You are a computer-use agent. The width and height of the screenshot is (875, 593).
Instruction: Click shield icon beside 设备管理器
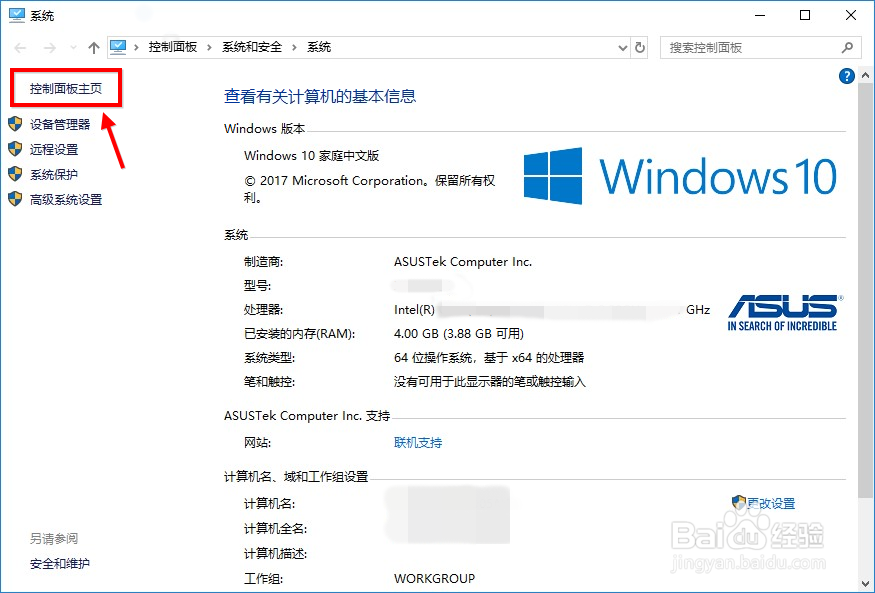click(x=15, y=124)
